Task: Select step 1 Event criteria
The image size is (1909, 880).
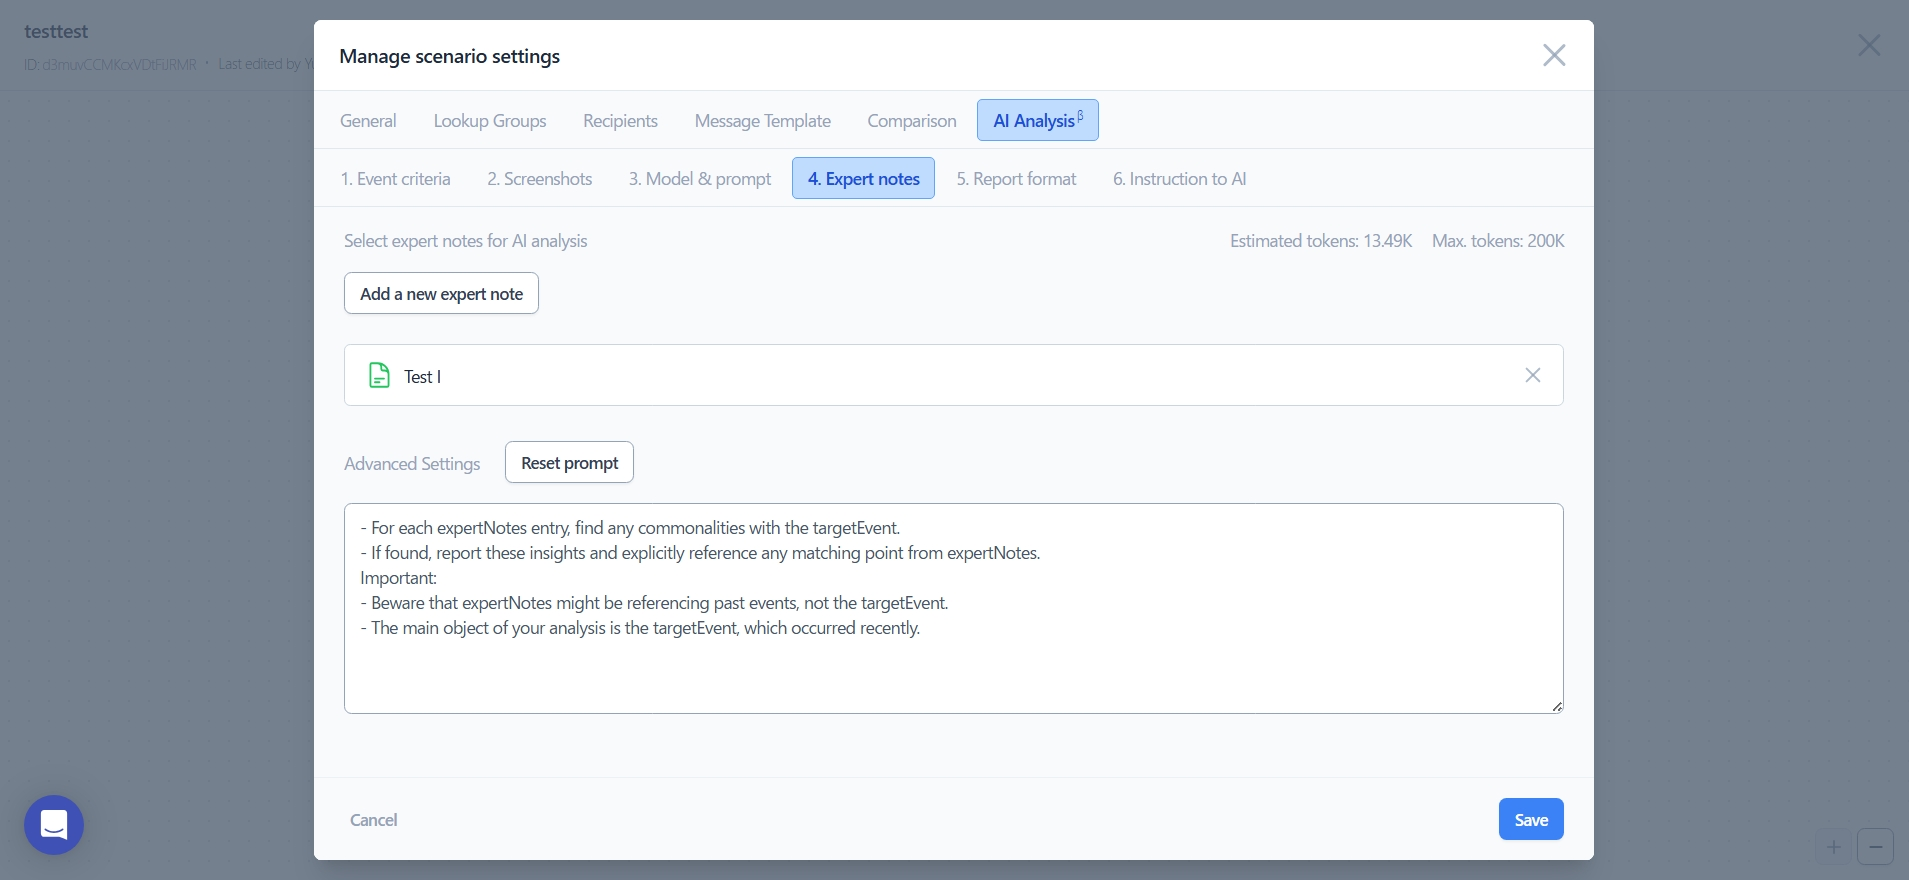Action: (x=395, y=179)
